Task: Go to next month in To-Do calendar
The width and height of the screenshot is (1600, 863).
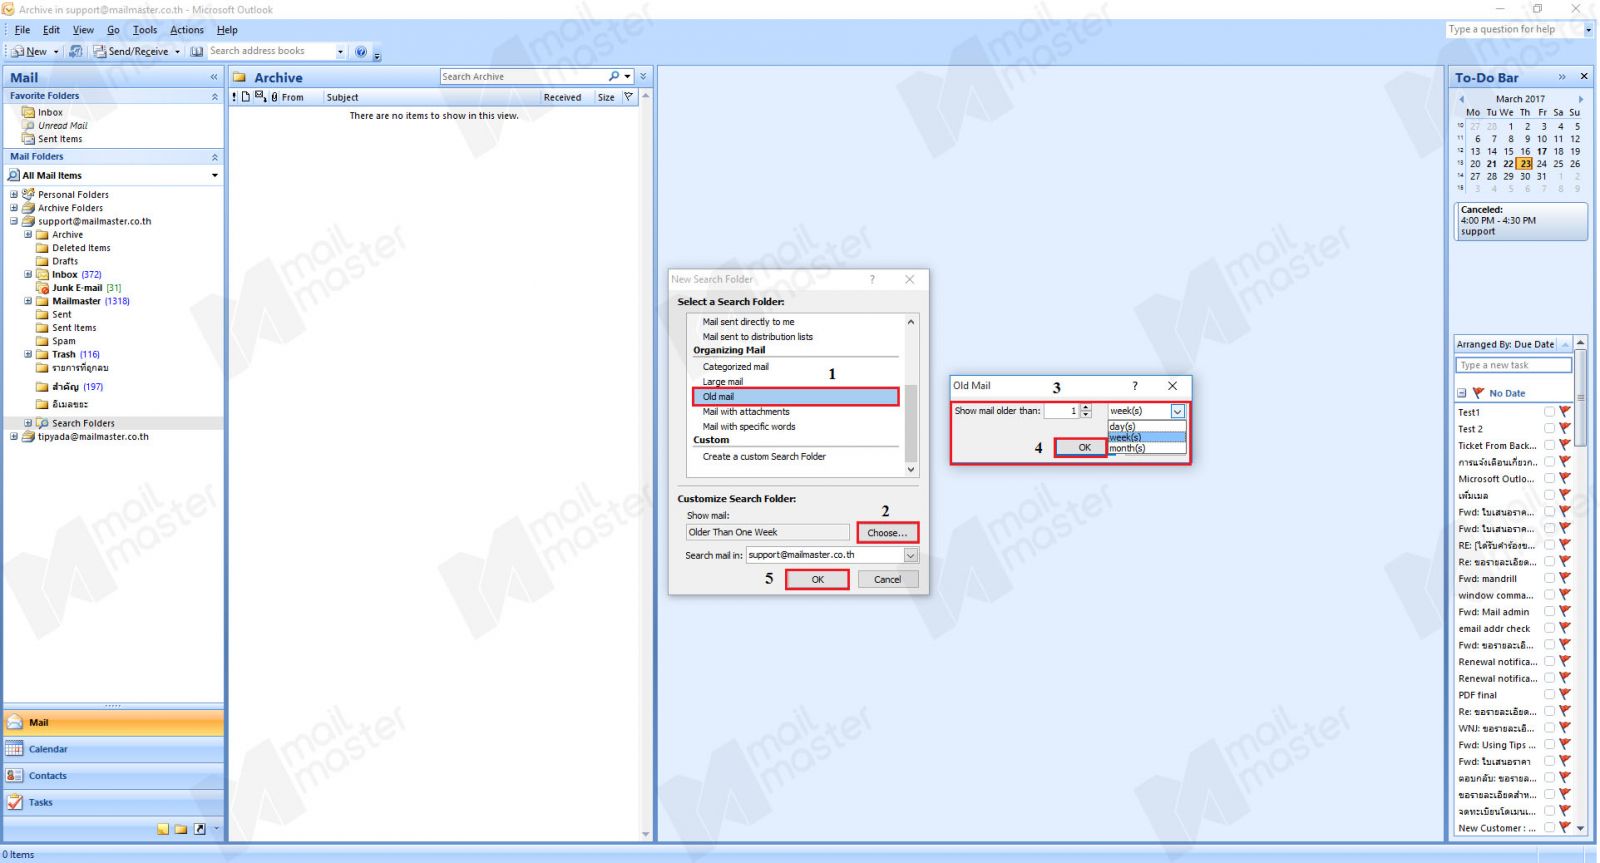Action: [x=1581, y=99]
